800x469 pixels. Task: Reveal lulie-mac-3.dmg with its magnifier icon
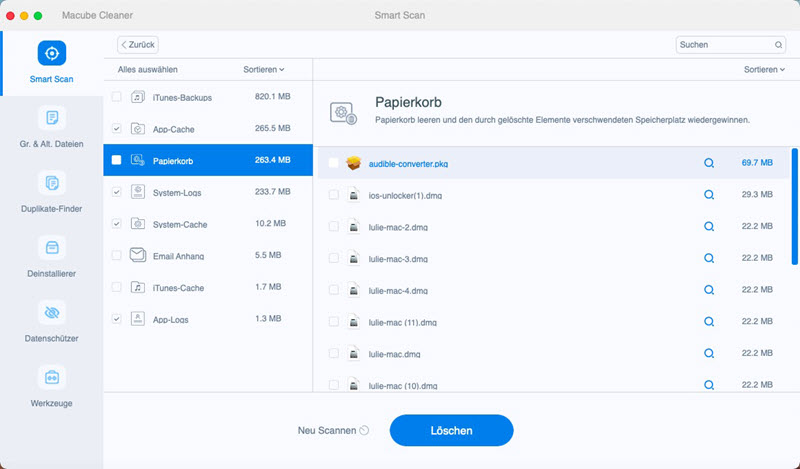click(709, 258)
